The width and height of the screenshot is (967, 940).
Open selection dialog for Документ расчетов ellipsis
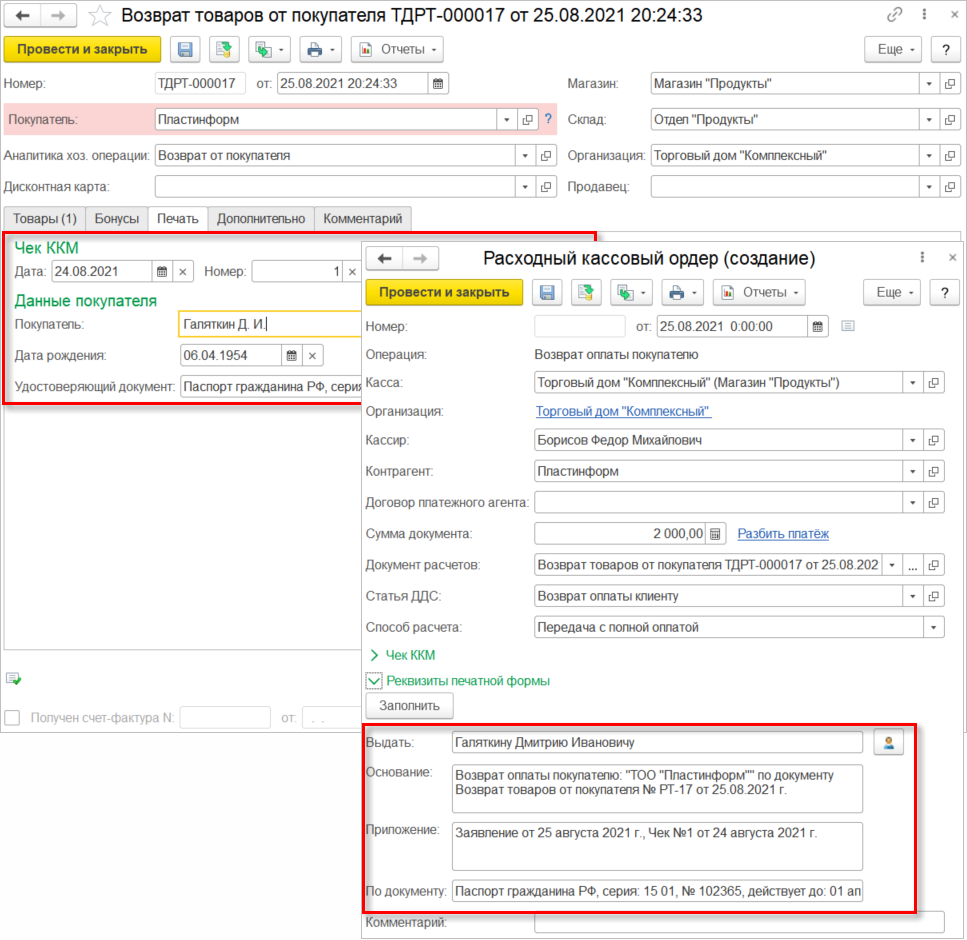[913, 565]
